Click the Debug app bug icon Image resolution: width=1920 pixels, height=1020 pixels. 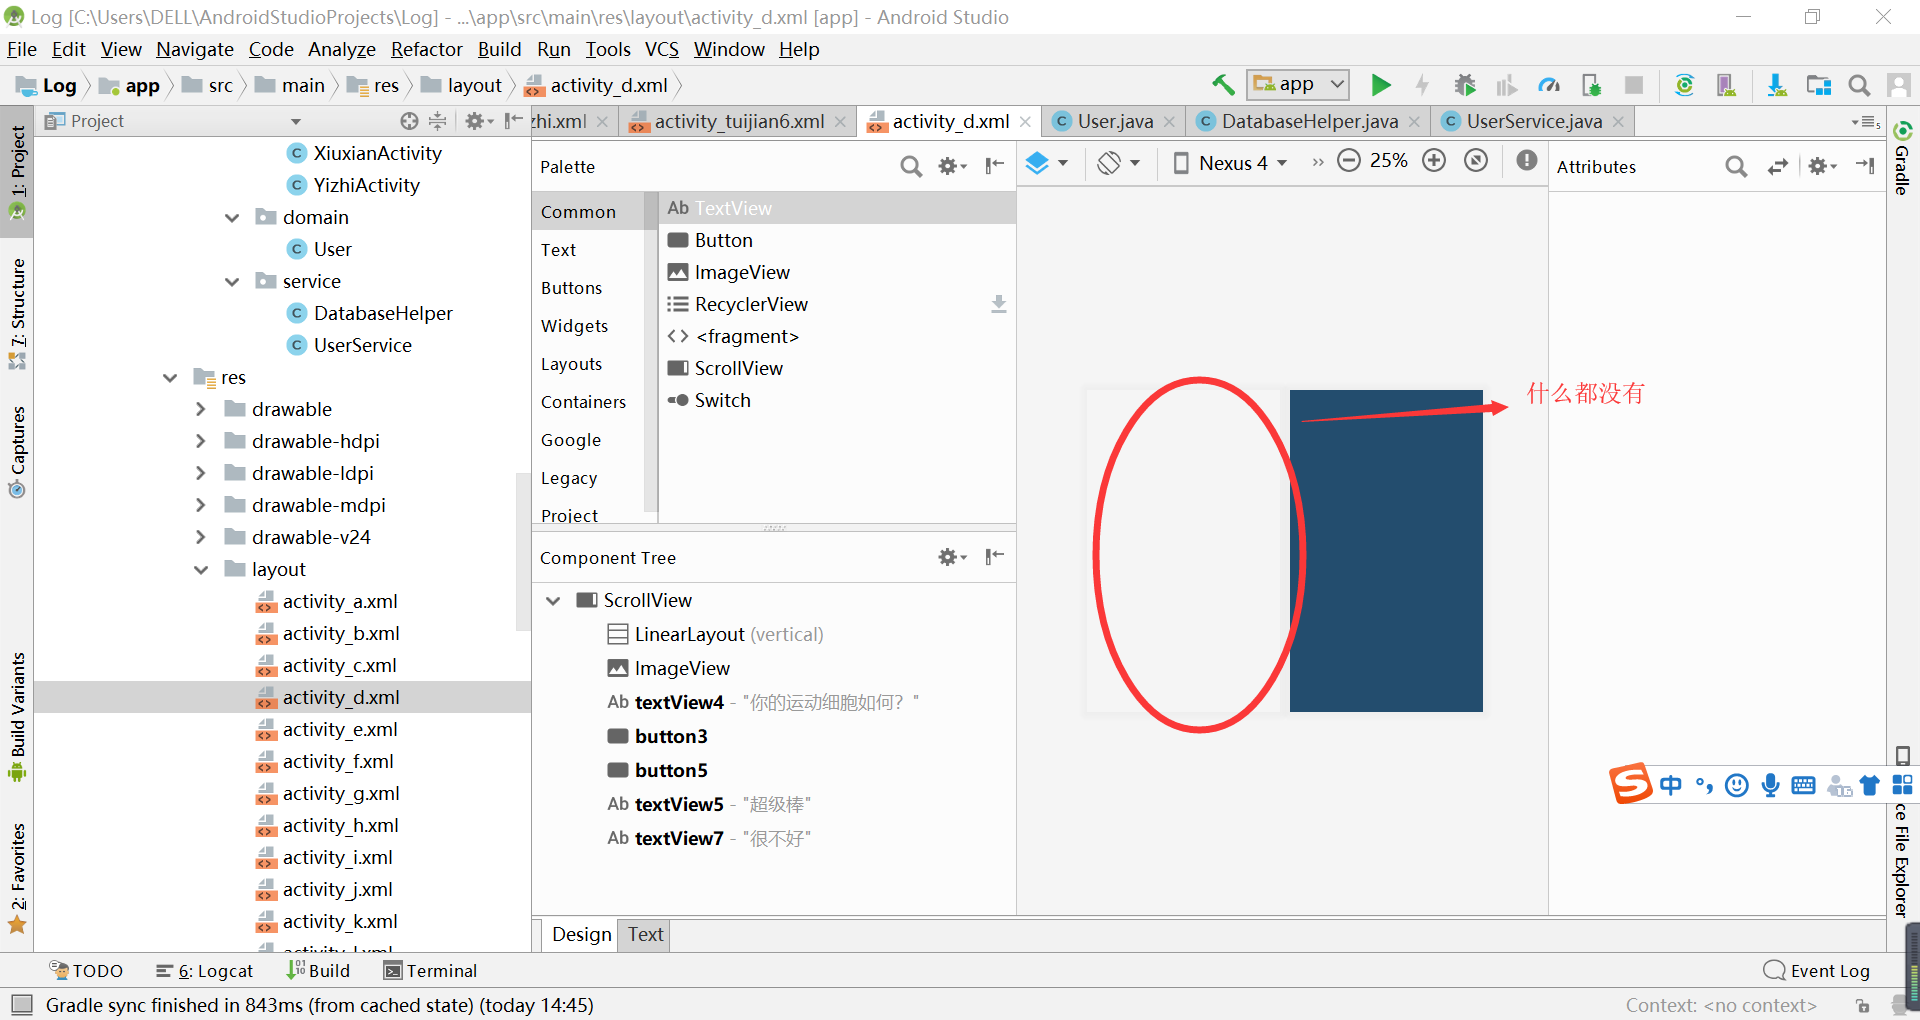1465,85
